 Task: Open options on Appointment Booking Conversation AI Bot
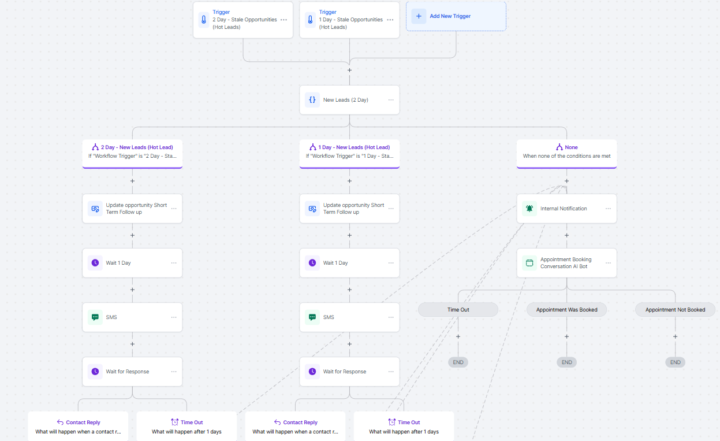[x=608, y=263]
